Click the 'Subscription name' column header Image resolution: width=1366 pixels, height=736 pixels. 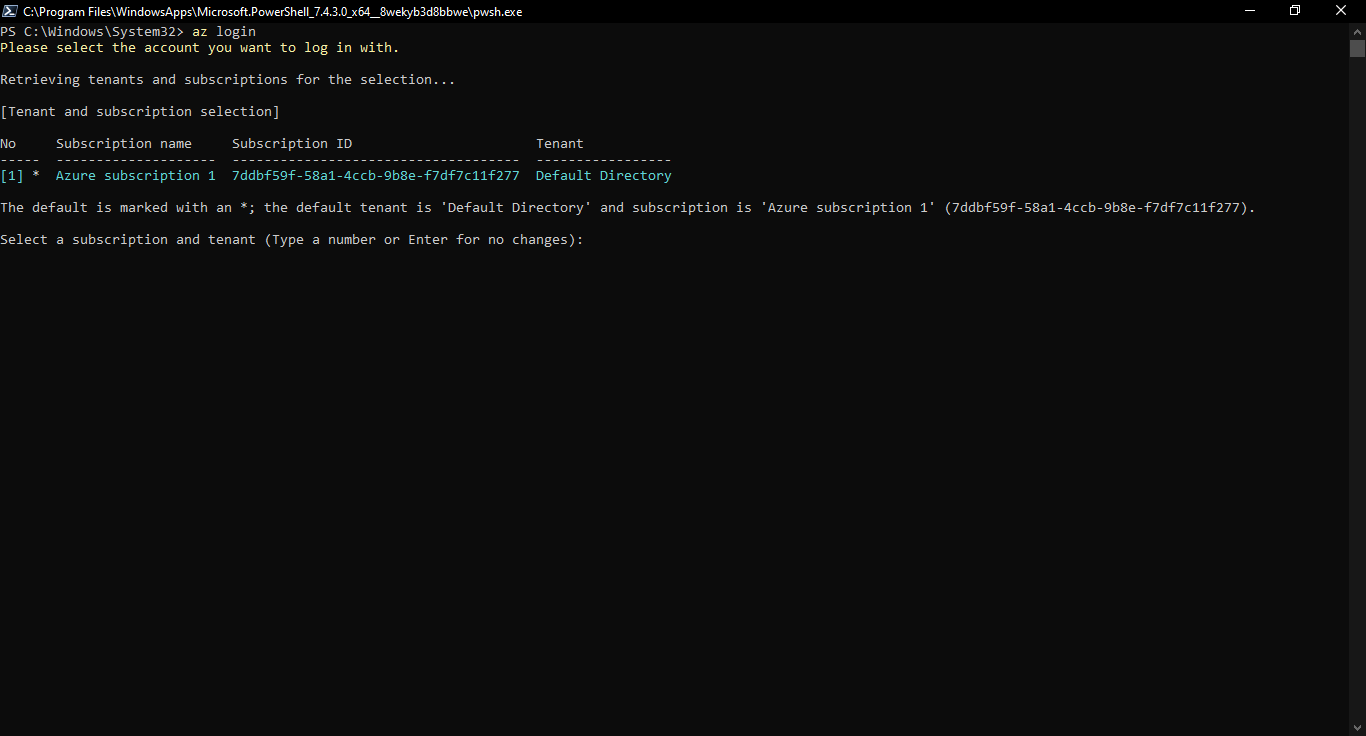tap(124, 144)
